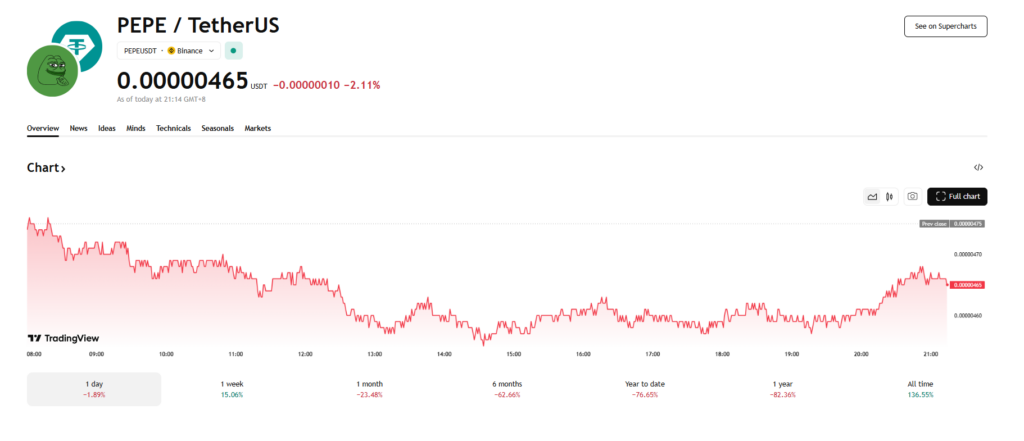Viewport: 1024px width, 441px height.
Task: Click the −2.11% change value
Action: click(362, 85)
